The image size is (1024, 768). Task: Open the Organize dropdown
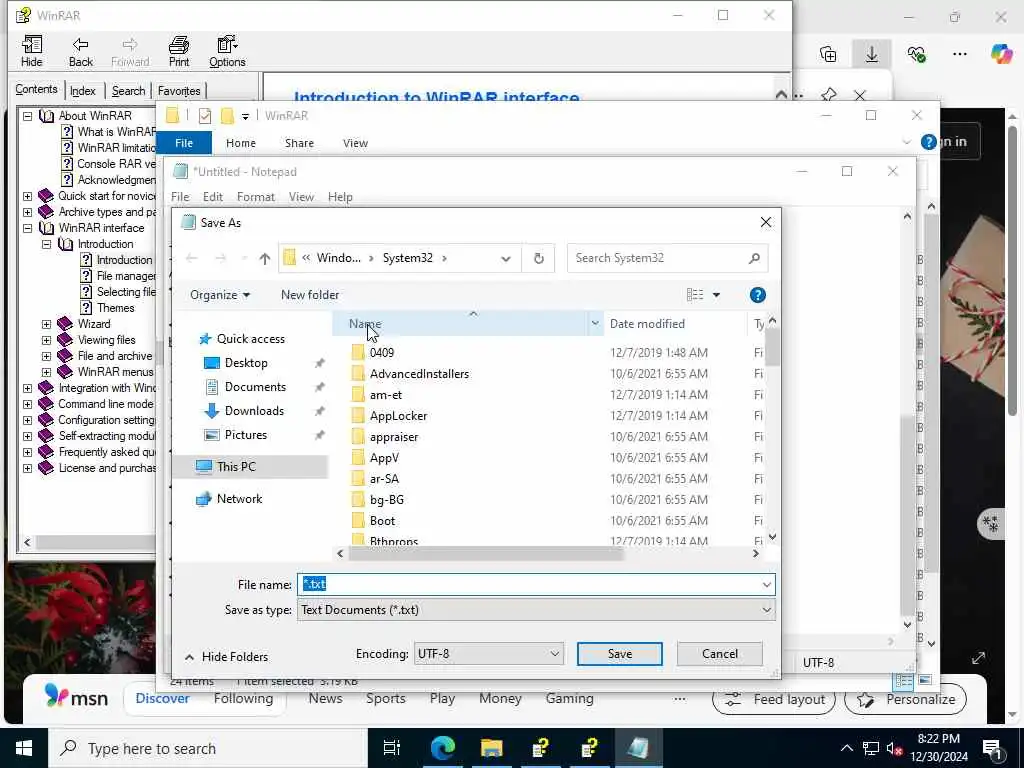220,295
